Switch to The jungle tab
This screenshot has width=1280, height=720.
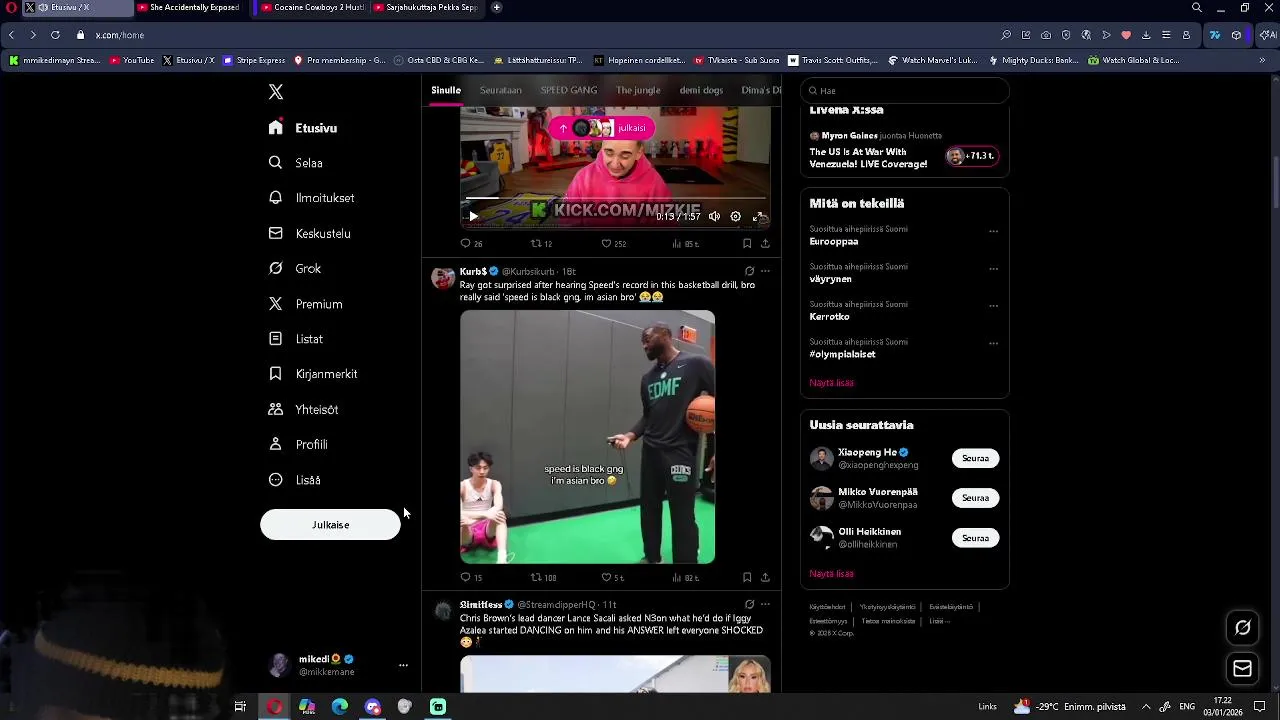tap(638, 90)
